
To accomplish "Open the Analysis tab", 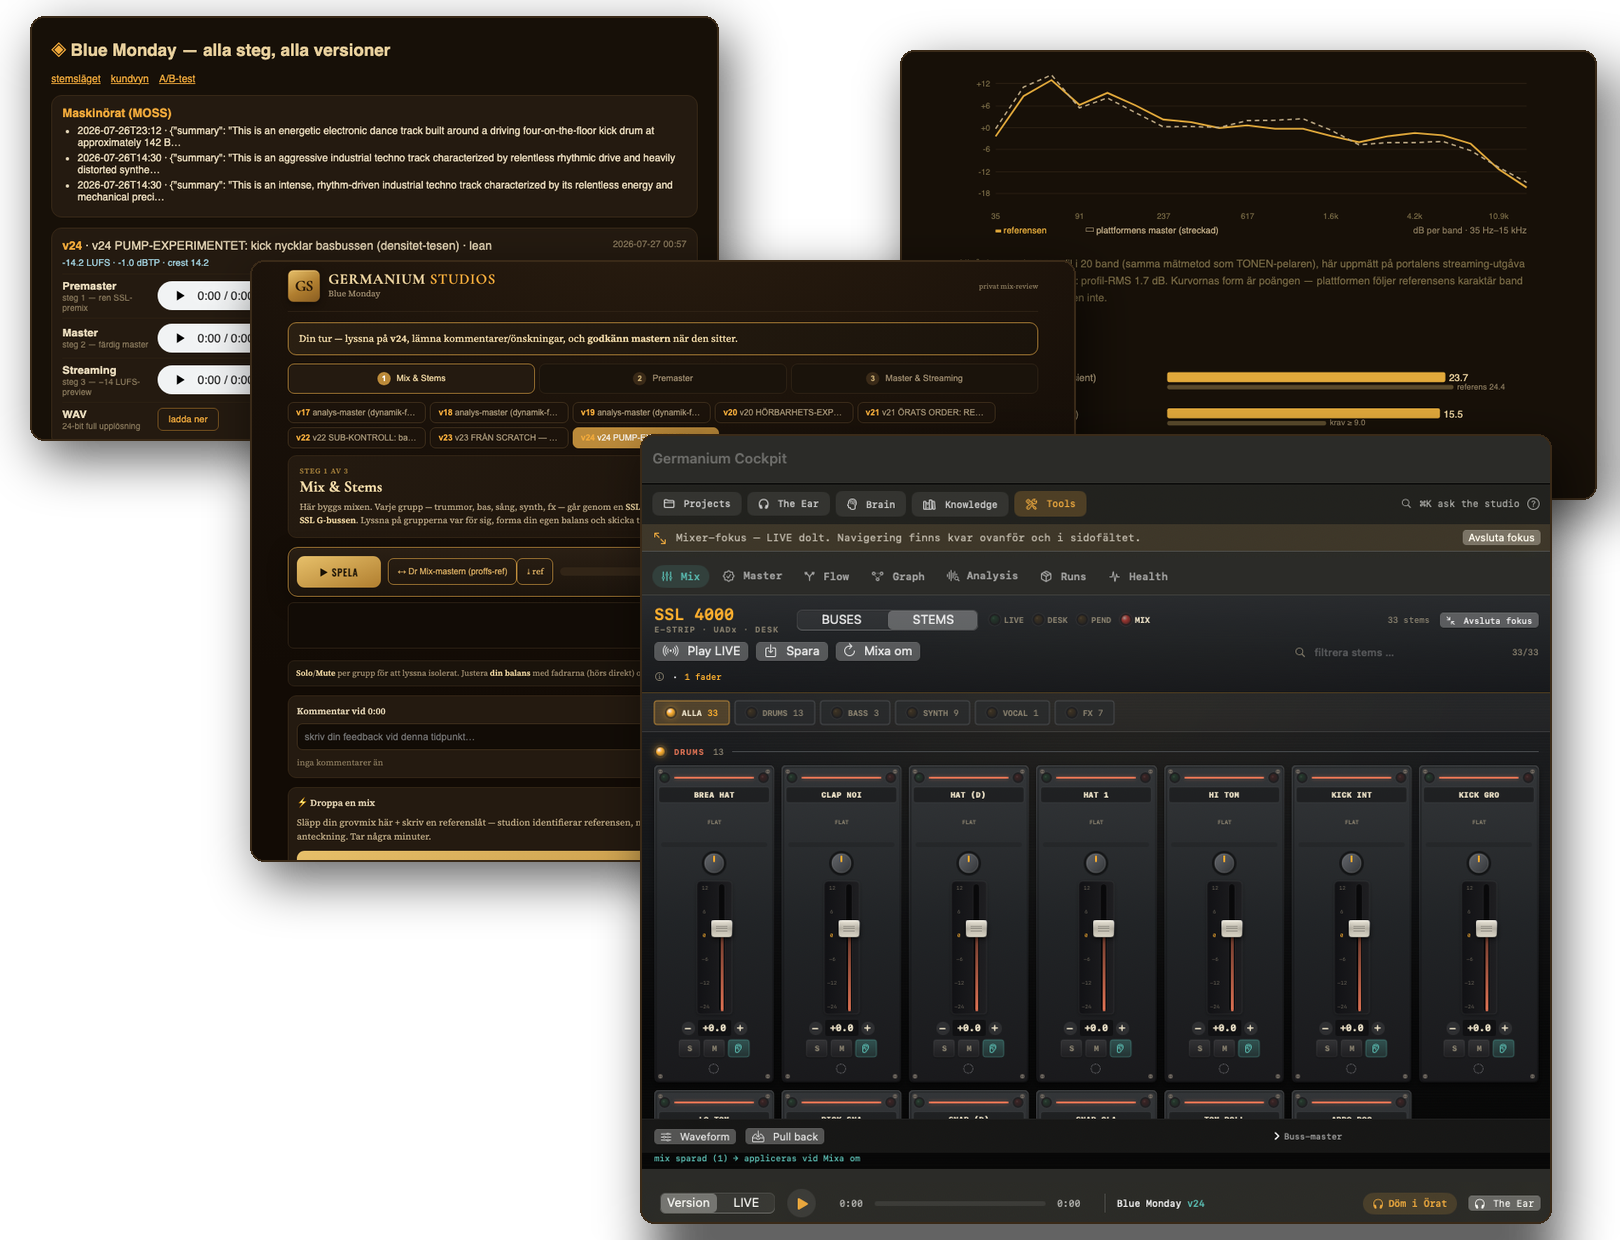I will click(982, 577).
